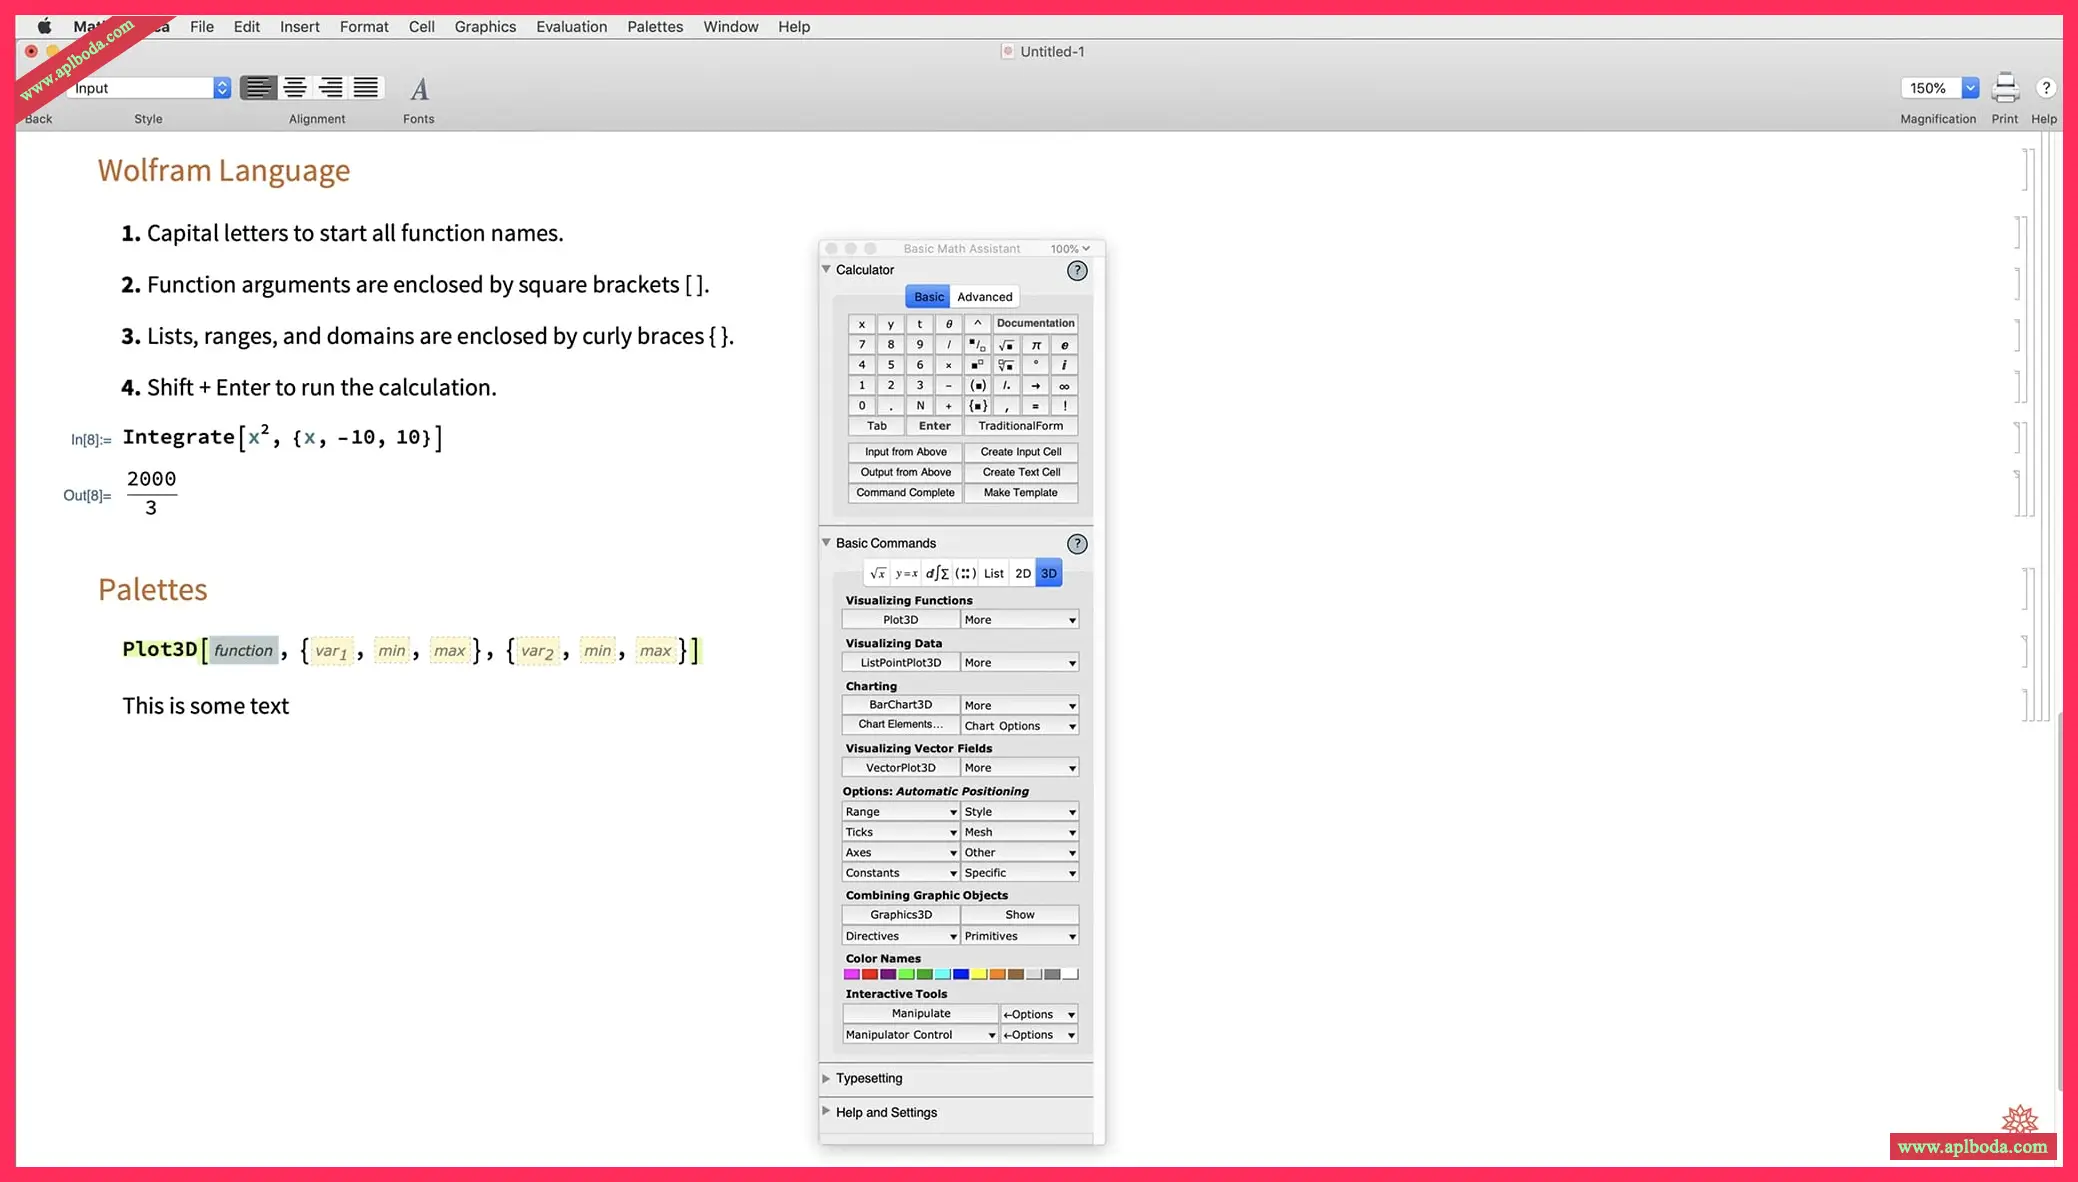The width and height of the screenshot is (2078, 1182).
Task: Switch Basic Commands to 2D mode
Action: (1022, 573)
